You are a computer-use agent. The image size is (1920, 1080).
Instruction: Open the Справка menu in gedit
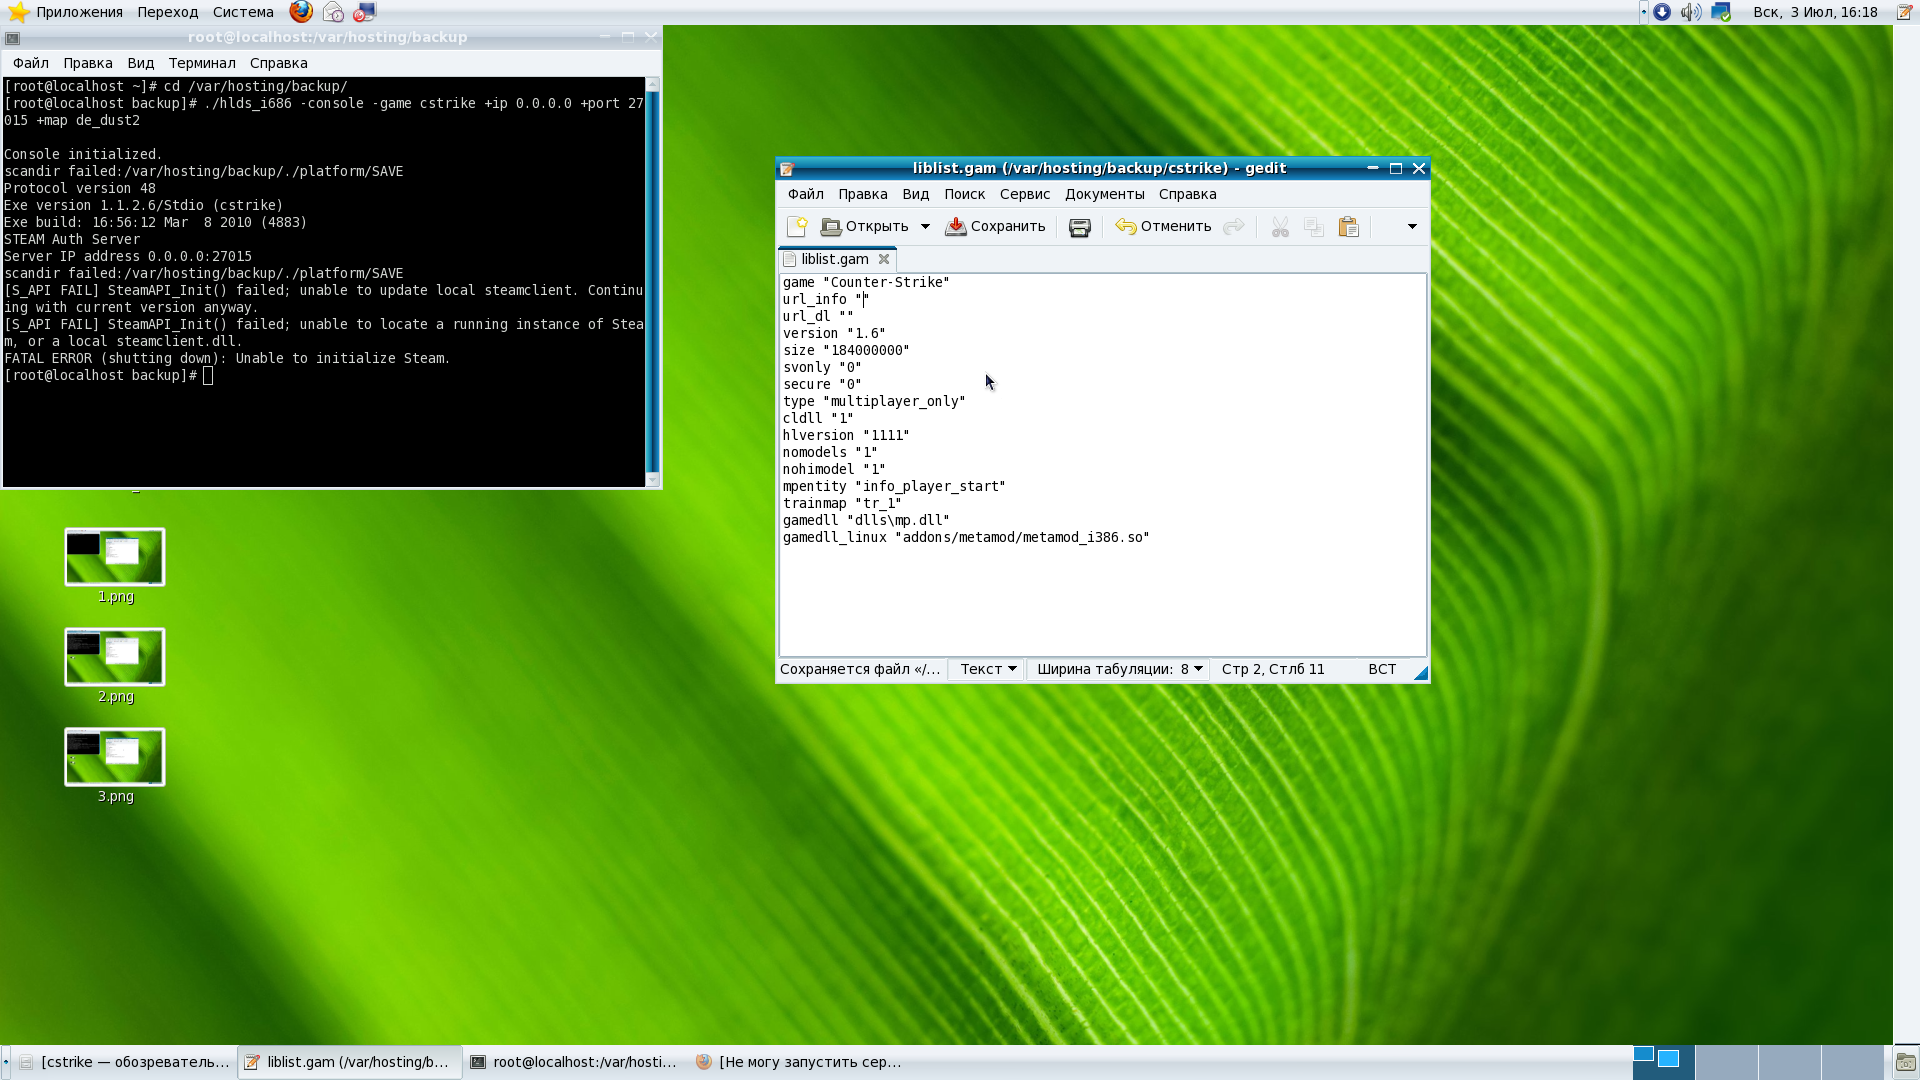1187,194
